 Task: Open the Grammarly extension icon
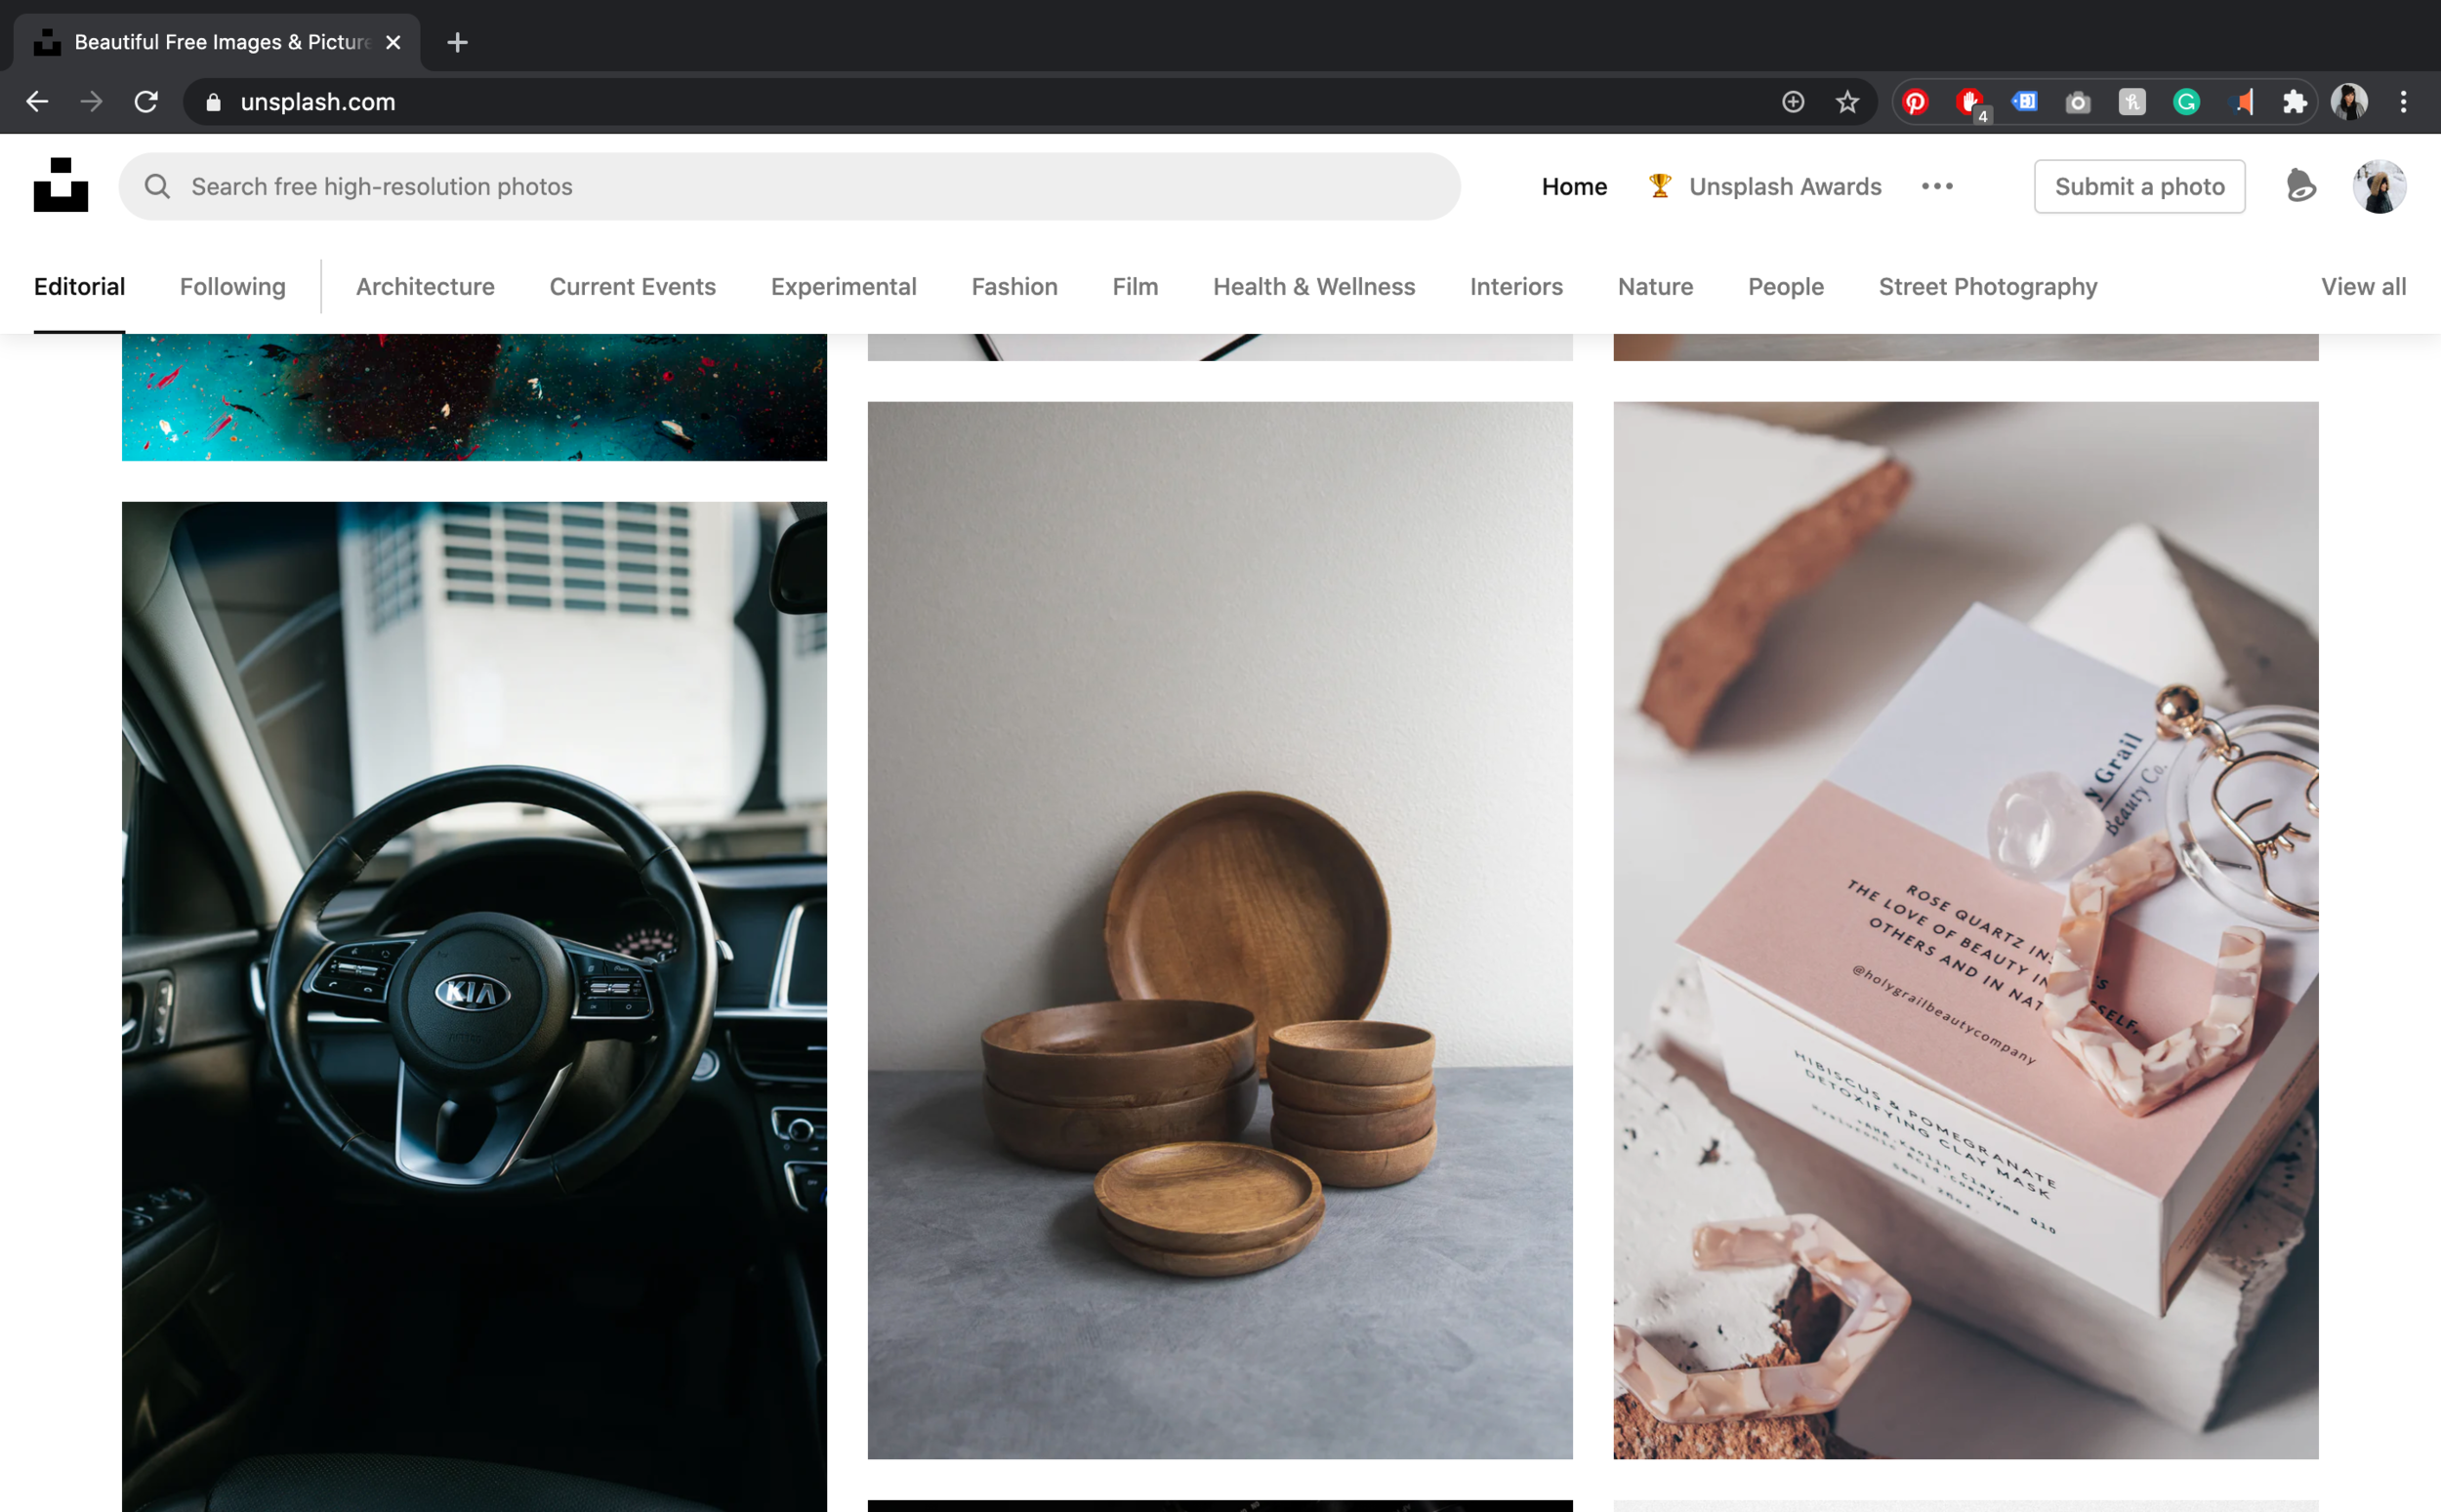coord(2186,102)
